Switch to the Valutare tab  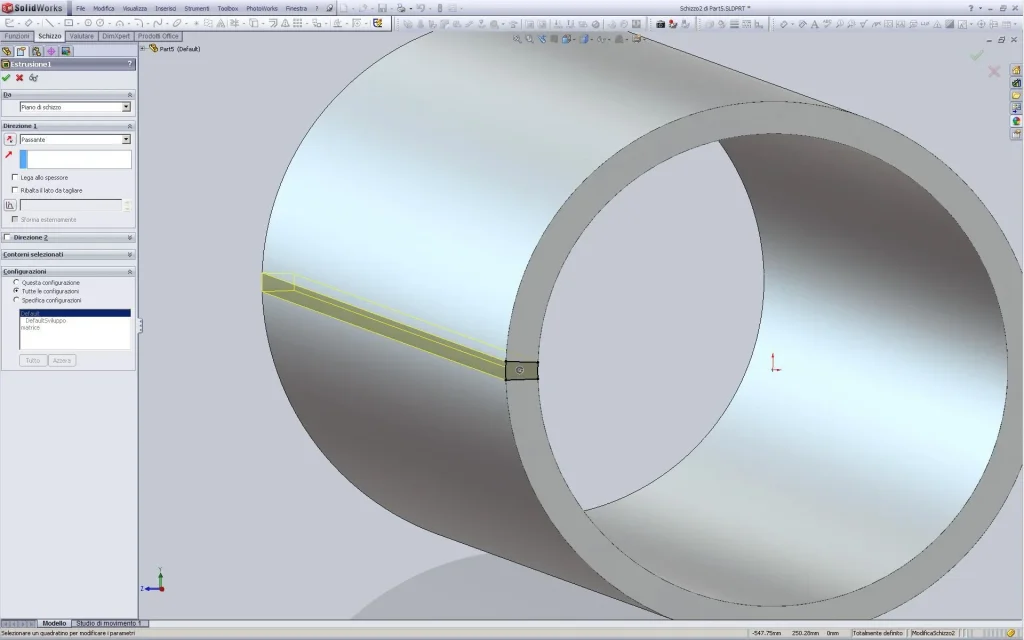coord(82,37)
